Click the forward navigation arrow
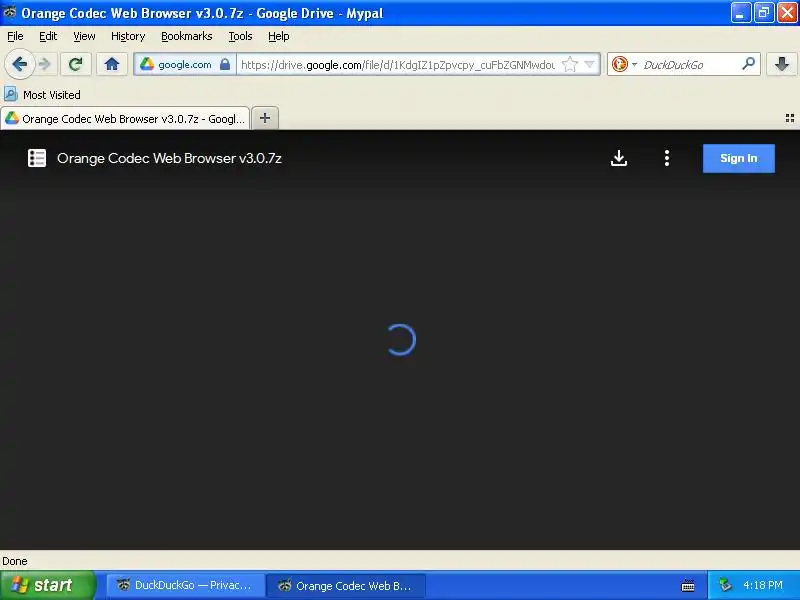The height and width of the screenshot is (600, 800). pos(45,64)
